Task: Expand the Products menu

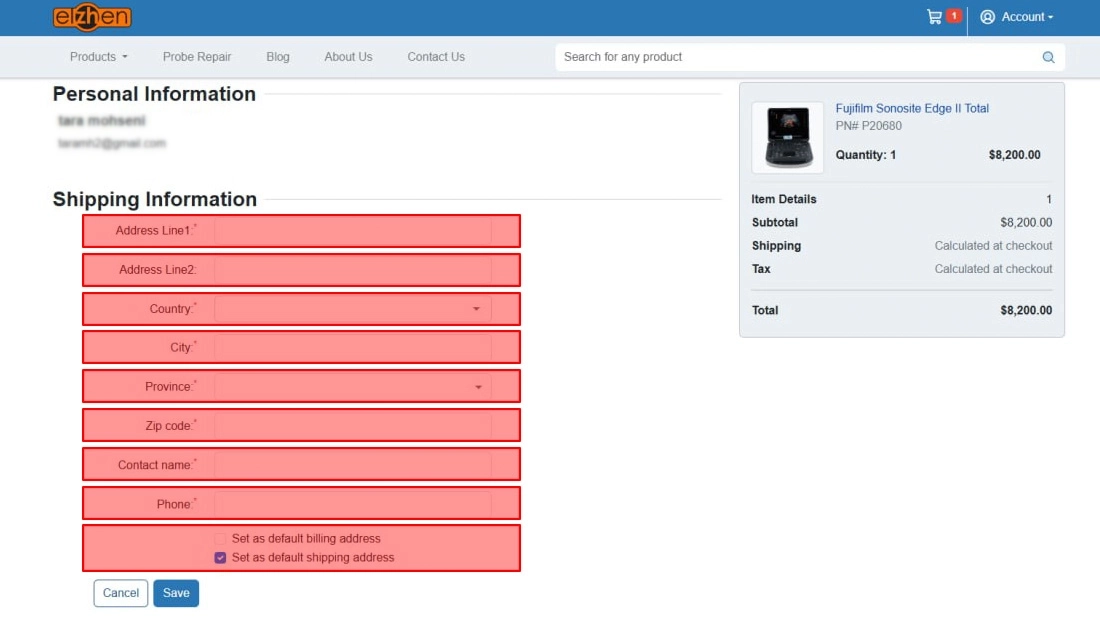Action: [x=98, y=57]
